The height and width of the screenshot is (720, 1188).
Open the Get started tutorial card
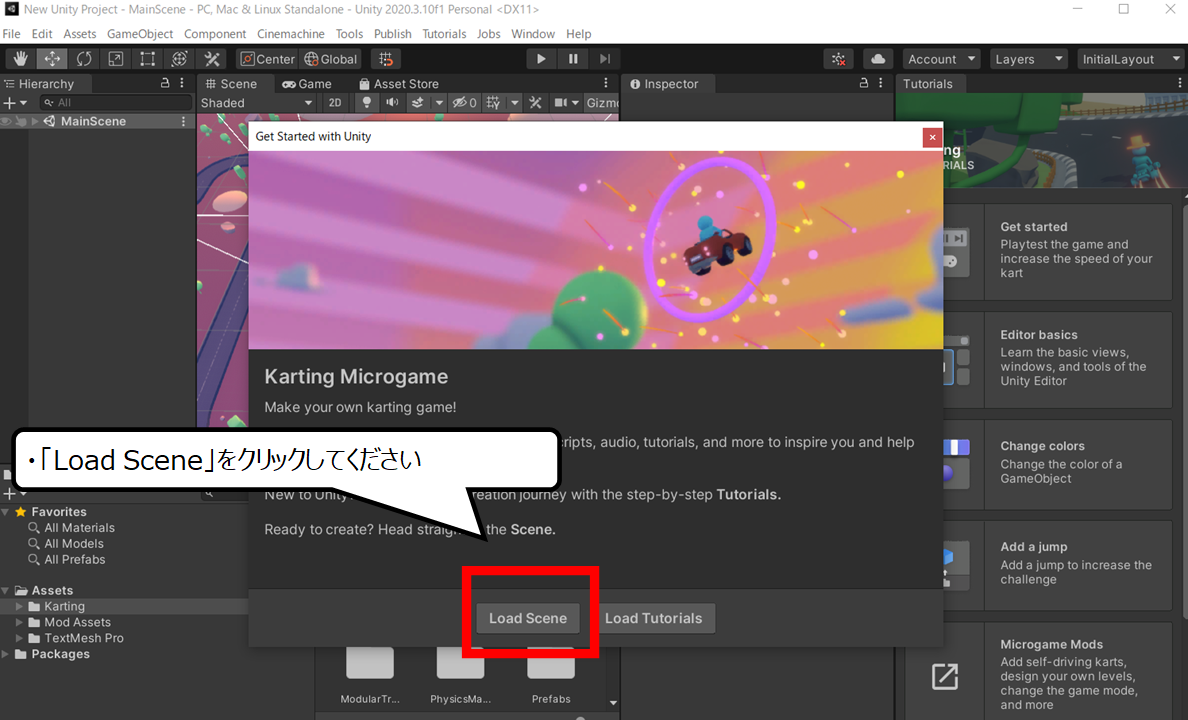(x=1058, y=250)
